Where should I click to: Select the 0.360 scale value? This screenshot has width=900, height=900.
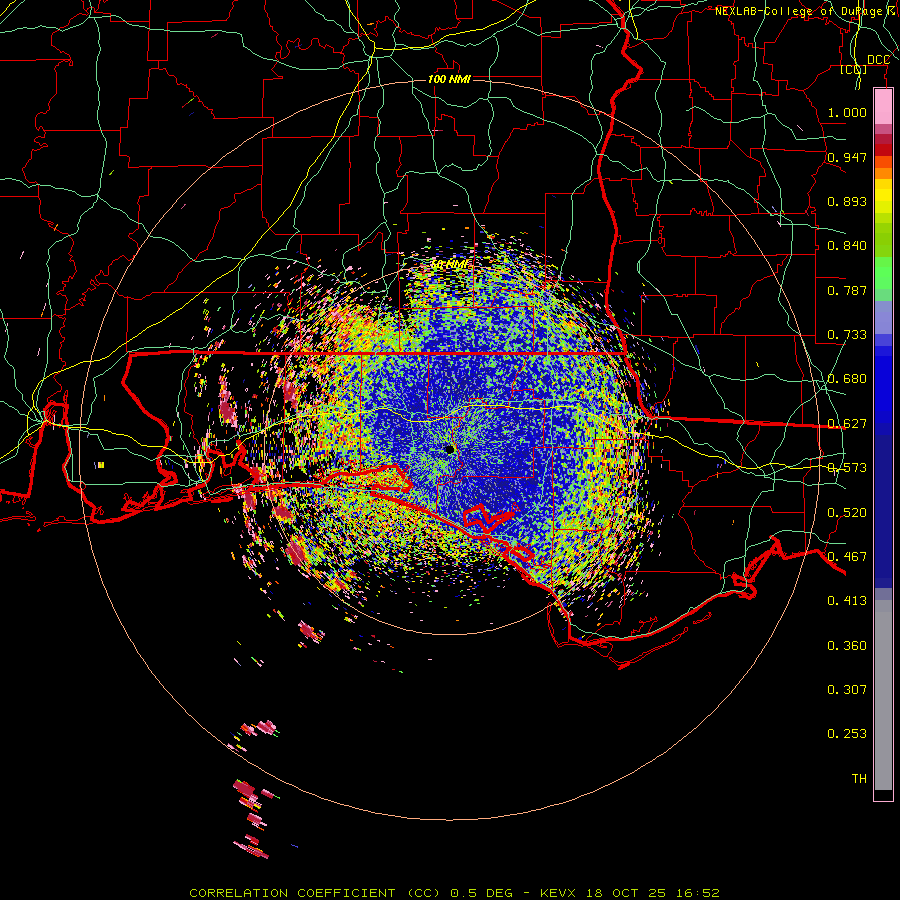(x=847, y=646)
